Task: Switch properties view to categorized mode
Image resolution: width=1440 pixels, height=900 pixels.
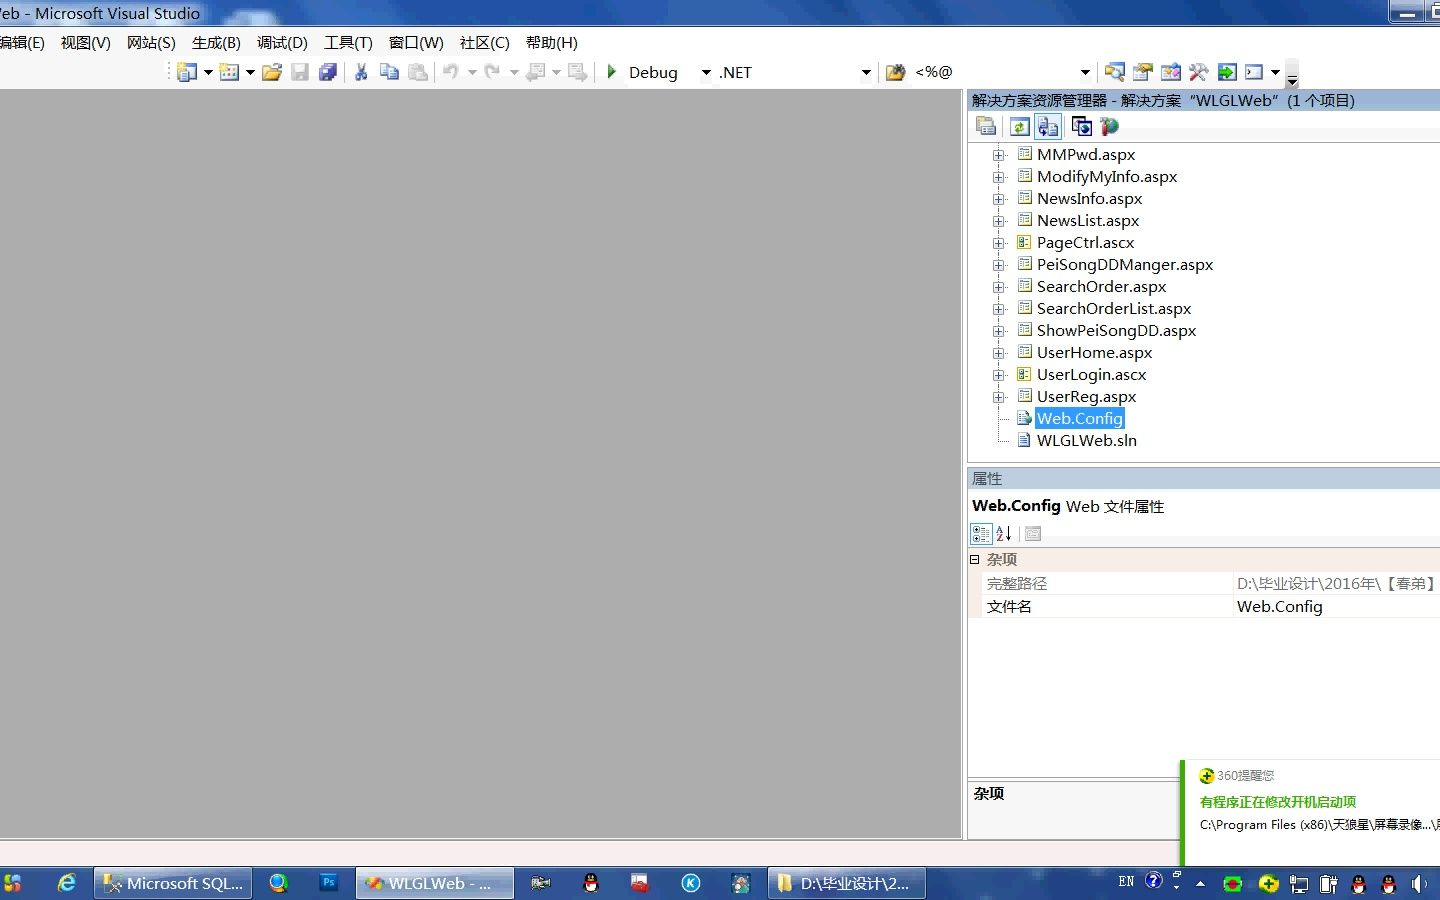Action: (x=981, y=533)
